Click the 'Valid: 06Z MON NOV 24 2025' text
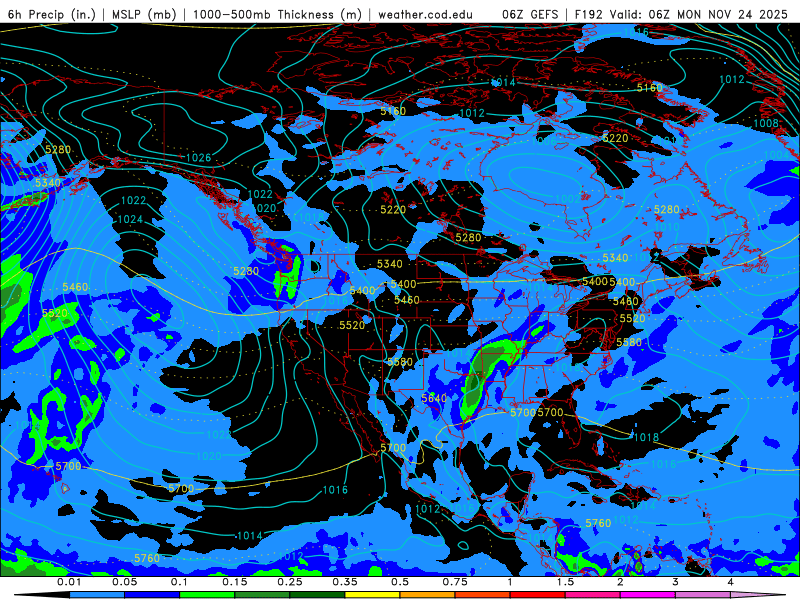 tap(698, 14)
